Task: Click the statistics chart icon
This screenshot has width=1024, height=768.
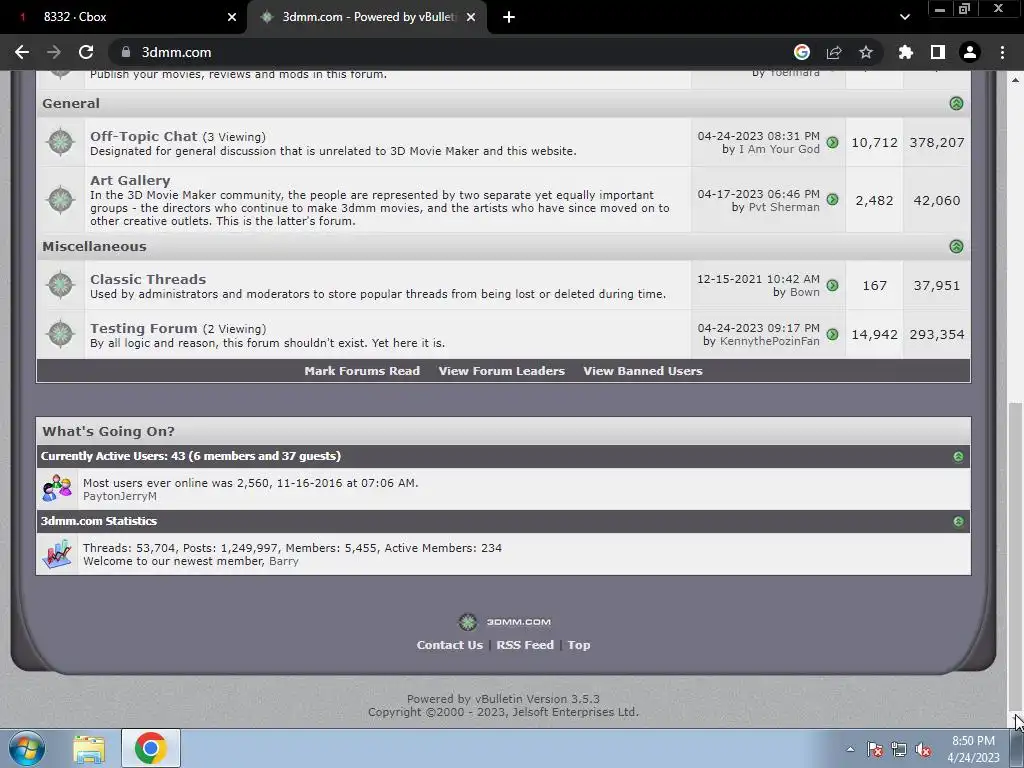Action: (57, 554)
